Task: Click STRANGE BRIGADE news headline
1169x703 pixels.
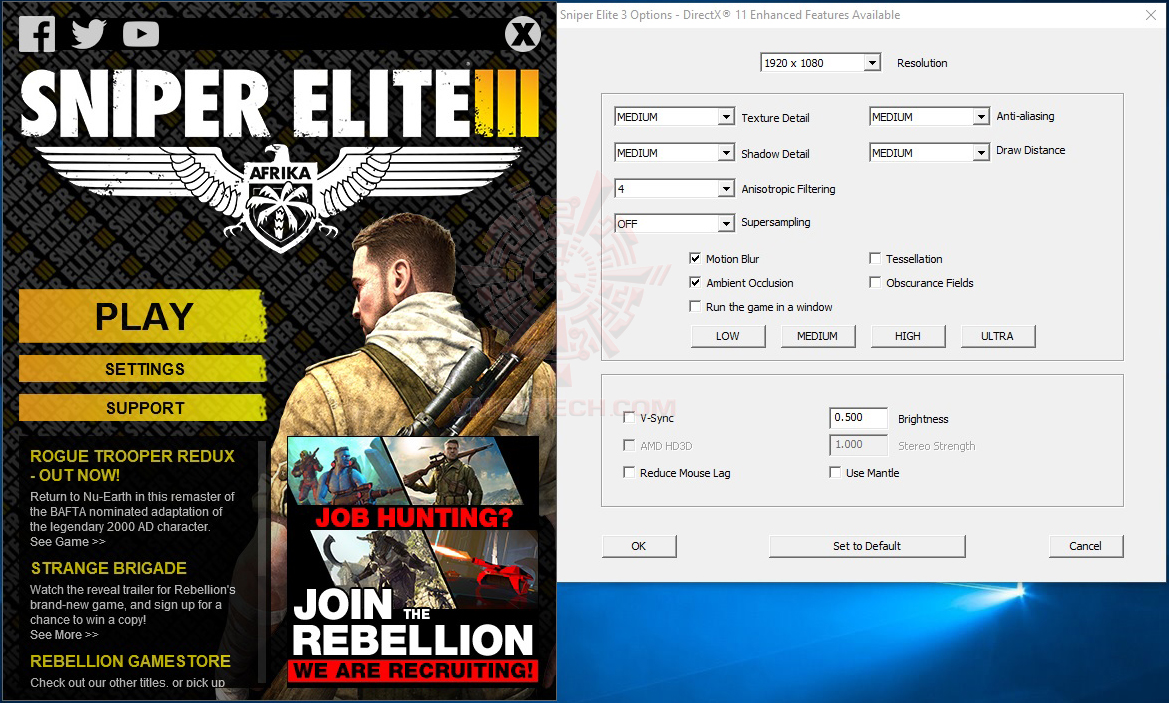Action: click(109, 568)
